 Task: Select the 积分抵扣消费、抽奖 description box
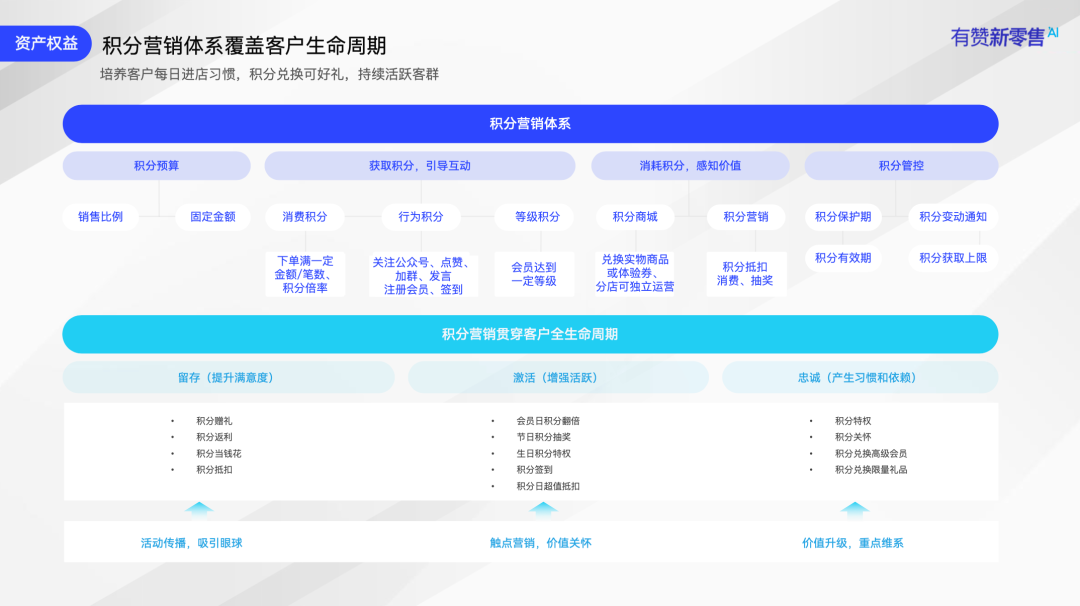(x=746, y=274)
